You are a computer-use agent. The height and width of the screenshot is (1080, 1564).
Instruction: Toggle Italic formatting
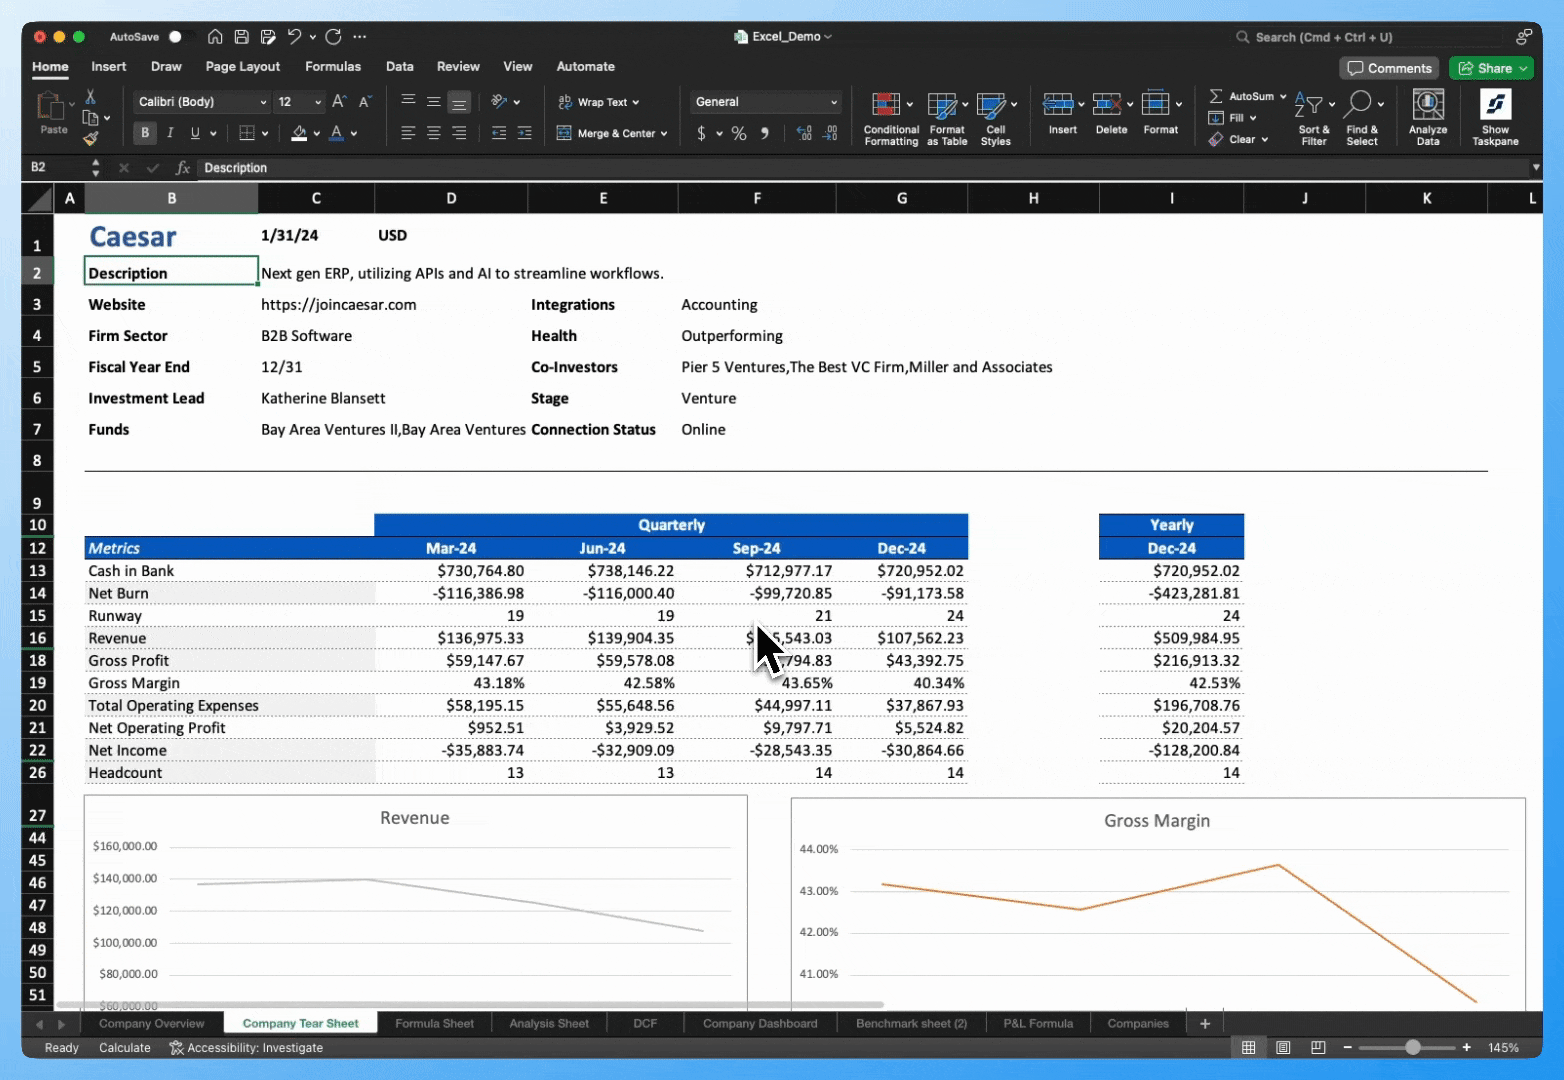170,133
